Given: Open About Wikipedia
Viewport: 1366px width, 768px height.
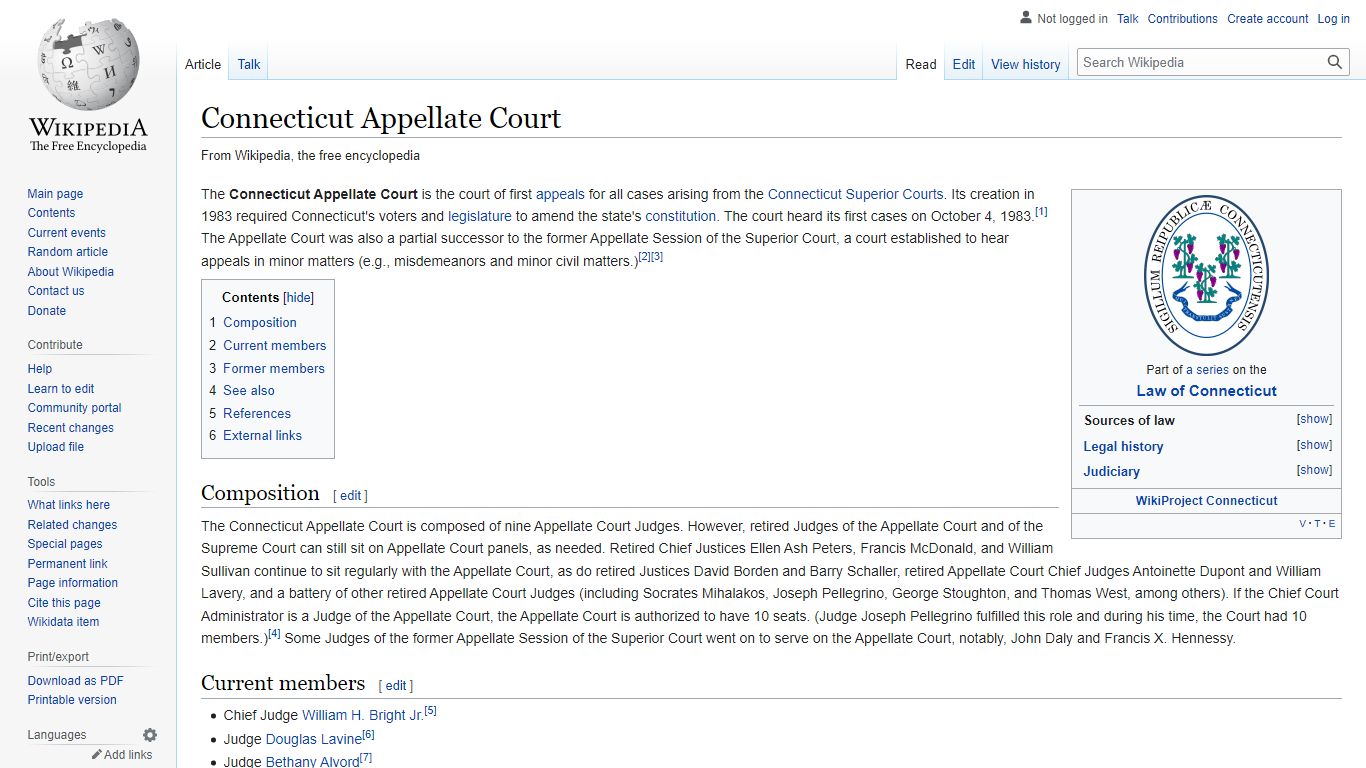Looking at the screenshot, I should [x=71, y=272].
